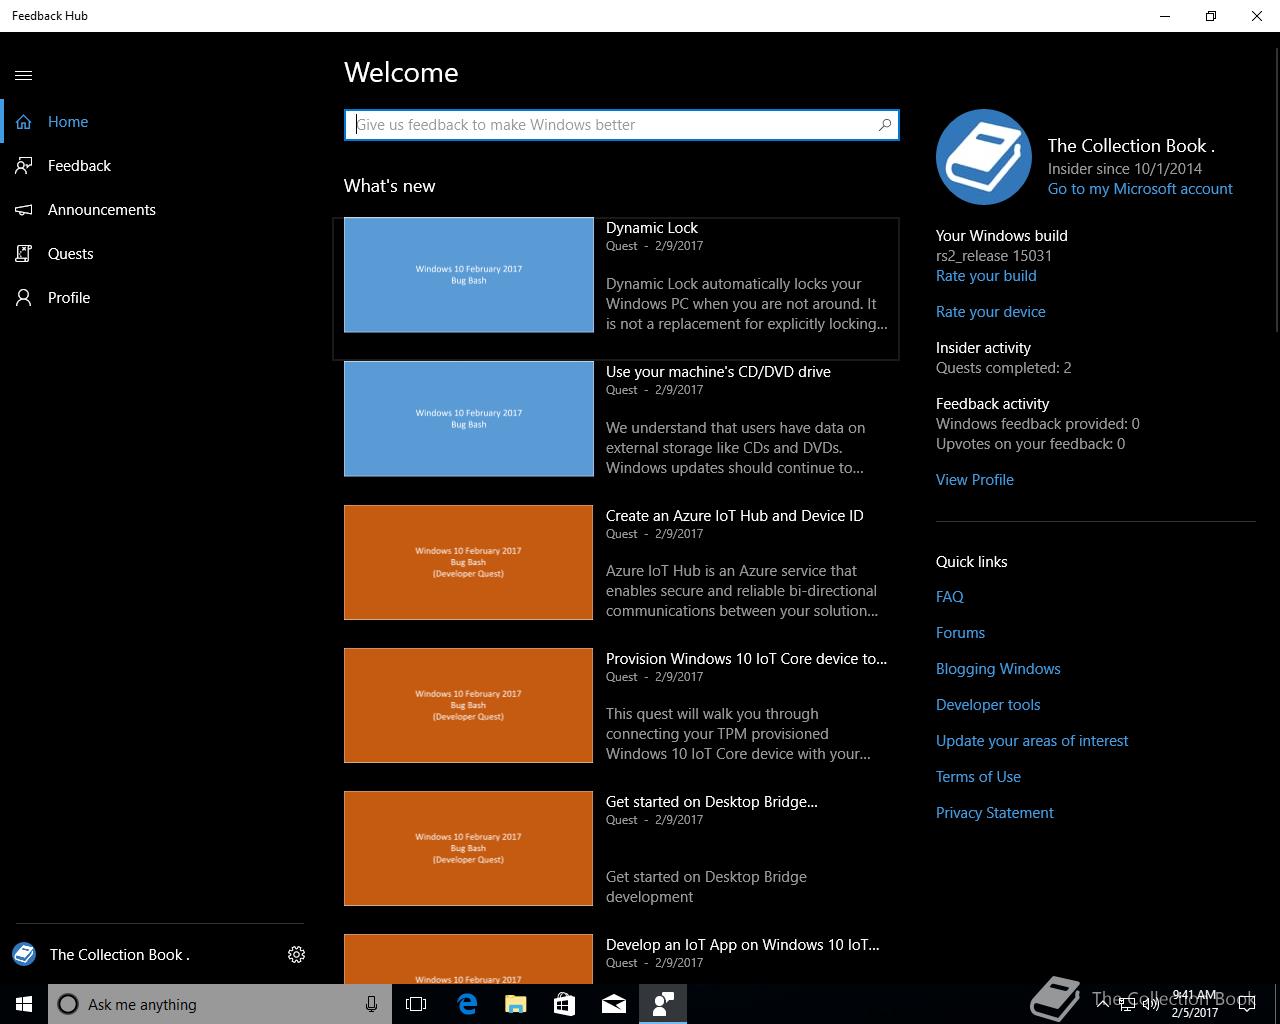Viewport: 1280px width, 1024px height.
Task: Click the Cortana microphone icon
Action: (371, 1004)
